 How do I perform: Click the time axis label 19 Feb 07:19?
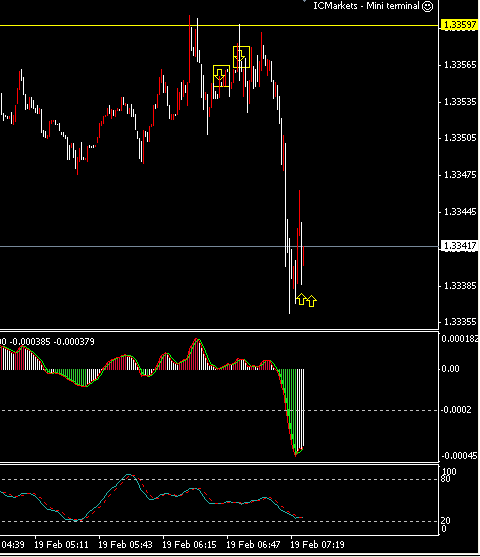[317, 545]
